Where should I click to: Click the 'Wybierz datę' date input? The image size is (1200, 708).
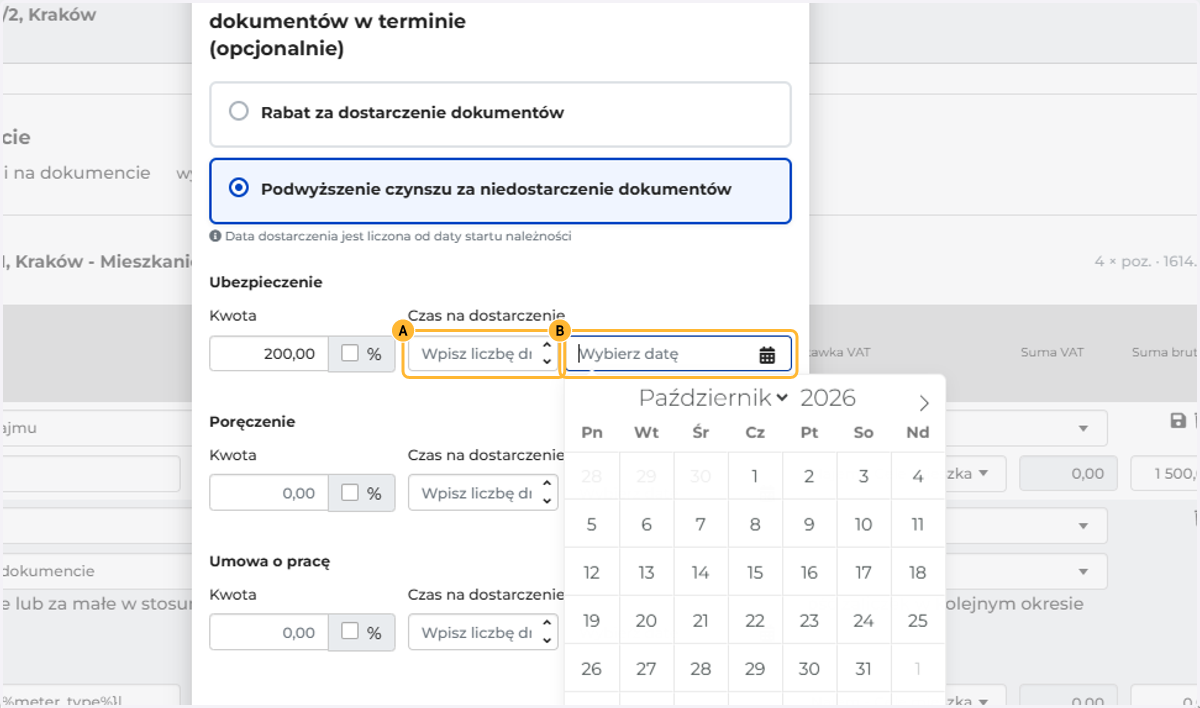coord(679,354)
